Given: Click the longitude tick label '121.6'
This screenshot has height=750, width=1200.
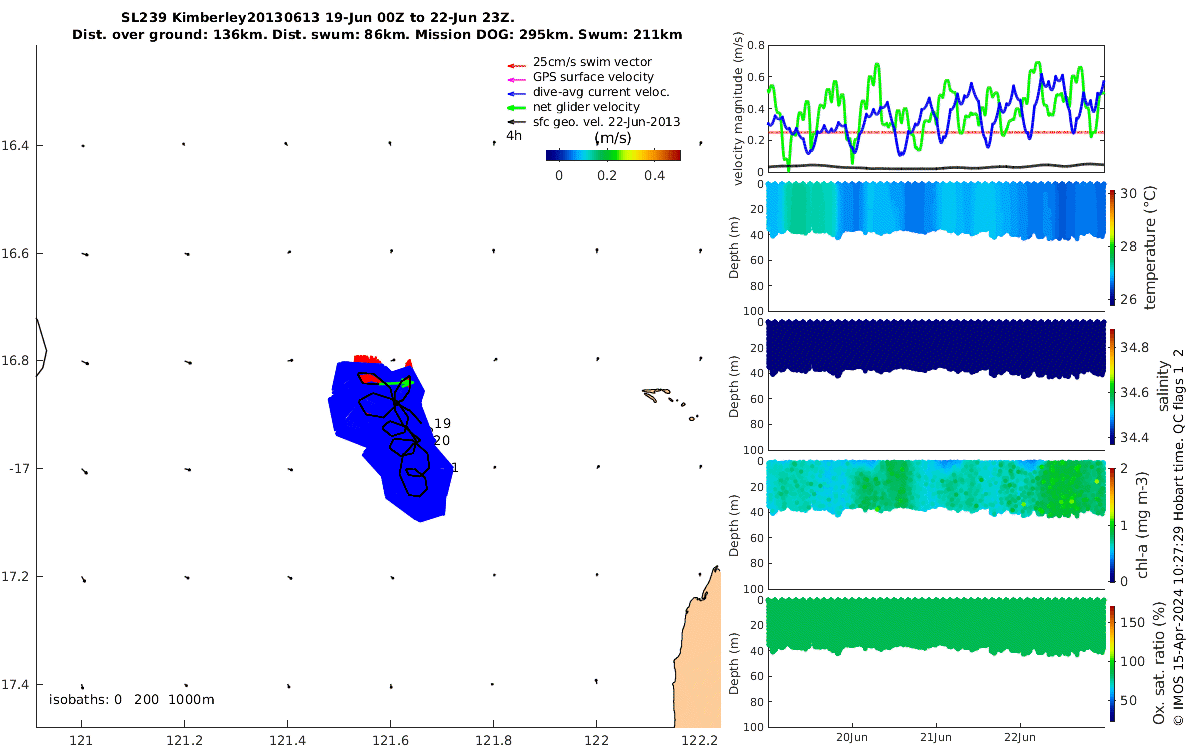Looking at the screenshot, I should 390,740.
